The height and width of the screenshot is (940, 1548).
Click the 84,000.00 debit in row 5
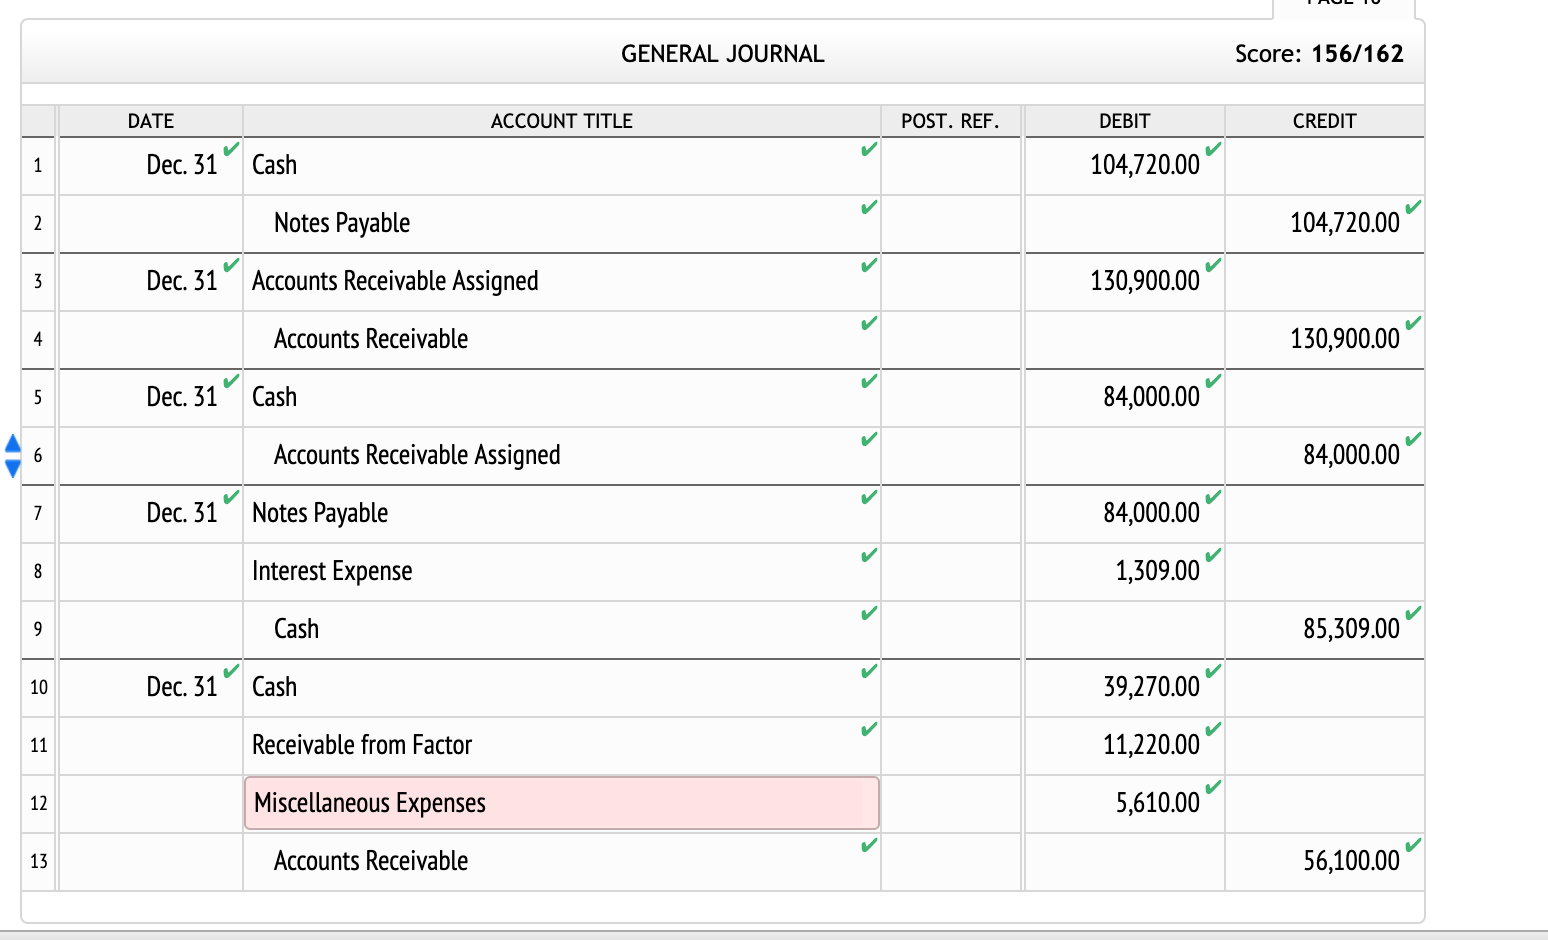coord(1151,397)
